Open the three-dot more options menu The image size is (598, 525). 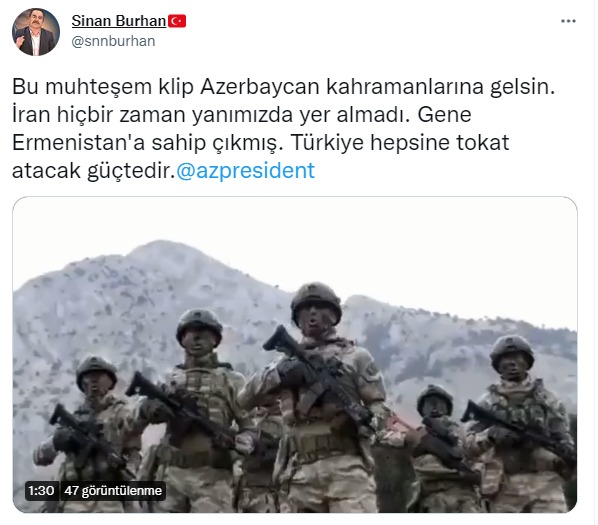[568, 21]
